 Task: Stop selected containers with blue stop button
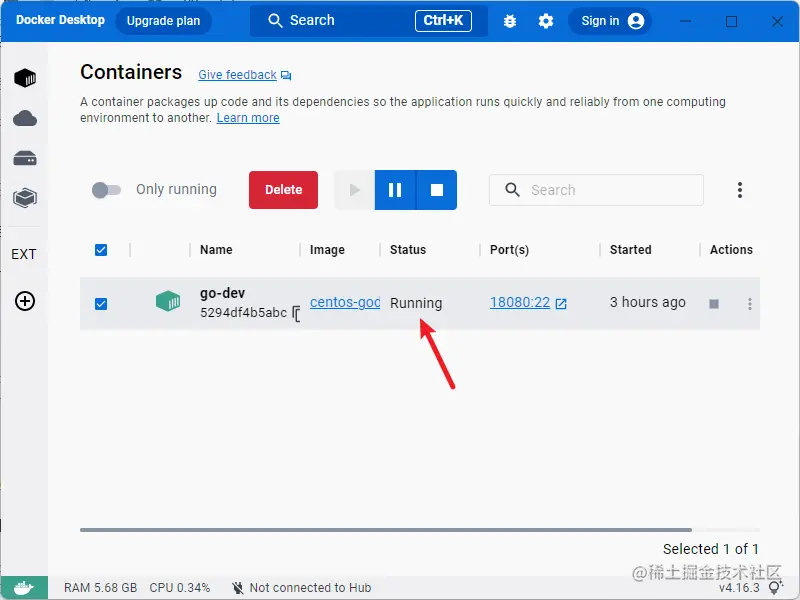coord(437,190)
